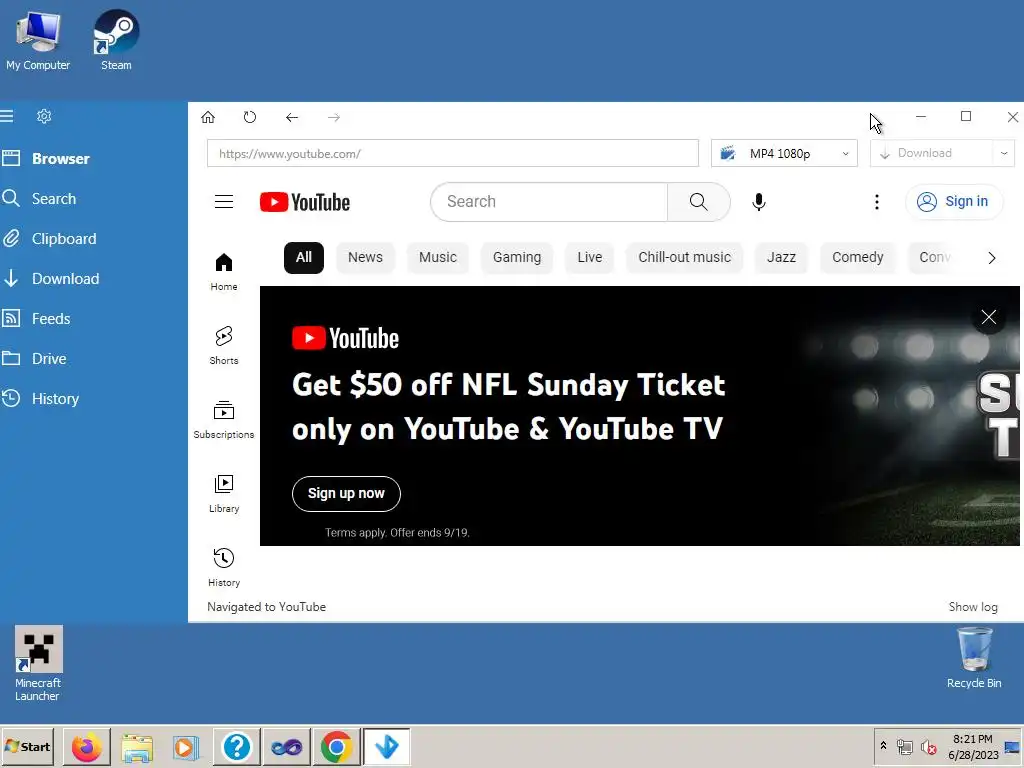
Task: Select the Recycle Bin desktop icon
Action: (x=974, y=658)
